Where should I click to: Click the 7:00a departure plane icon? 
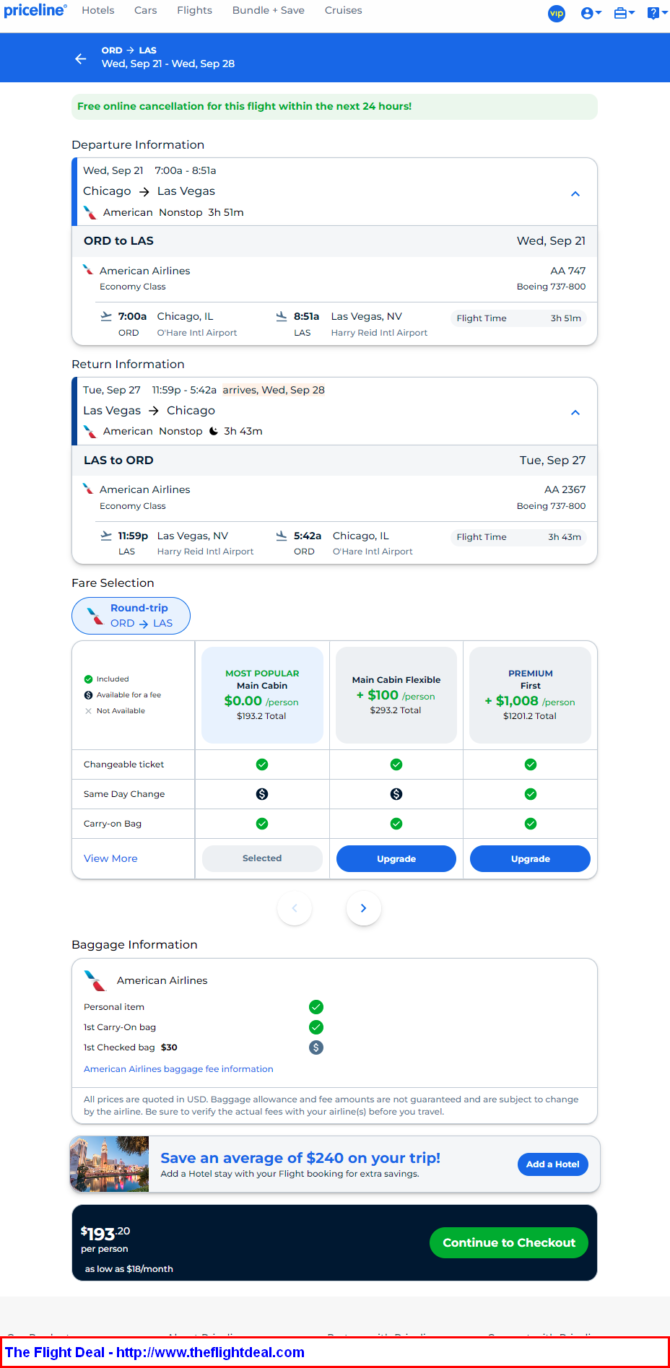point(107,317)
